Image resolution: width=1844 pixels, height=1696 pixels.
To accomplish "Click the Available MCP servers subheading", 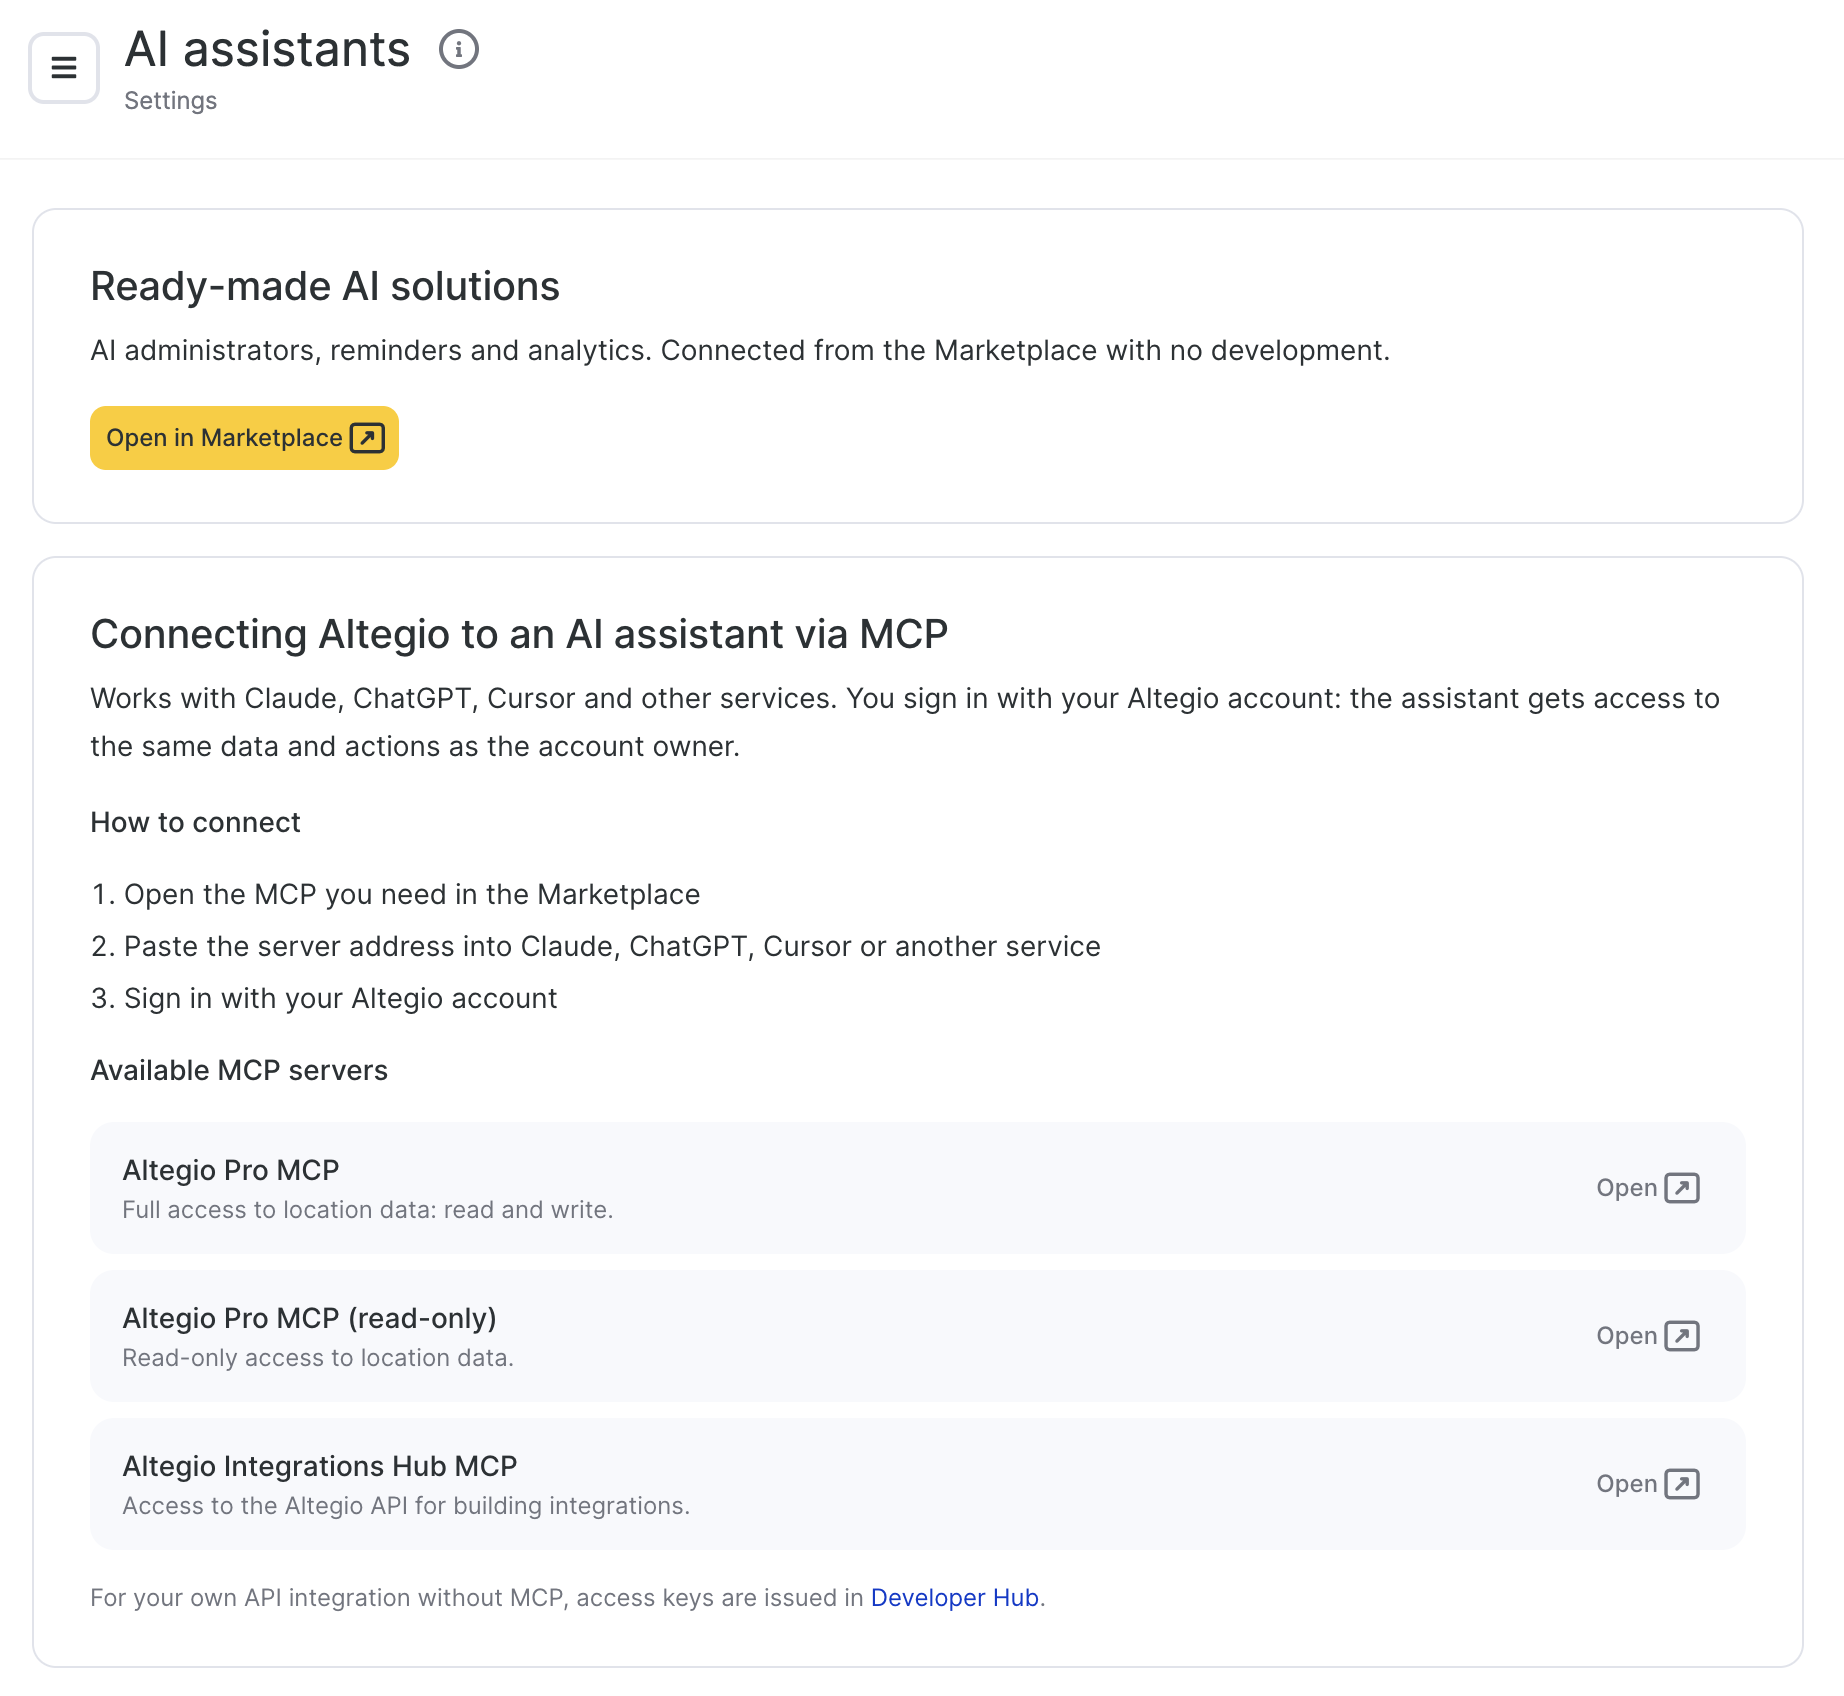I will click(x=239, y=1070).
